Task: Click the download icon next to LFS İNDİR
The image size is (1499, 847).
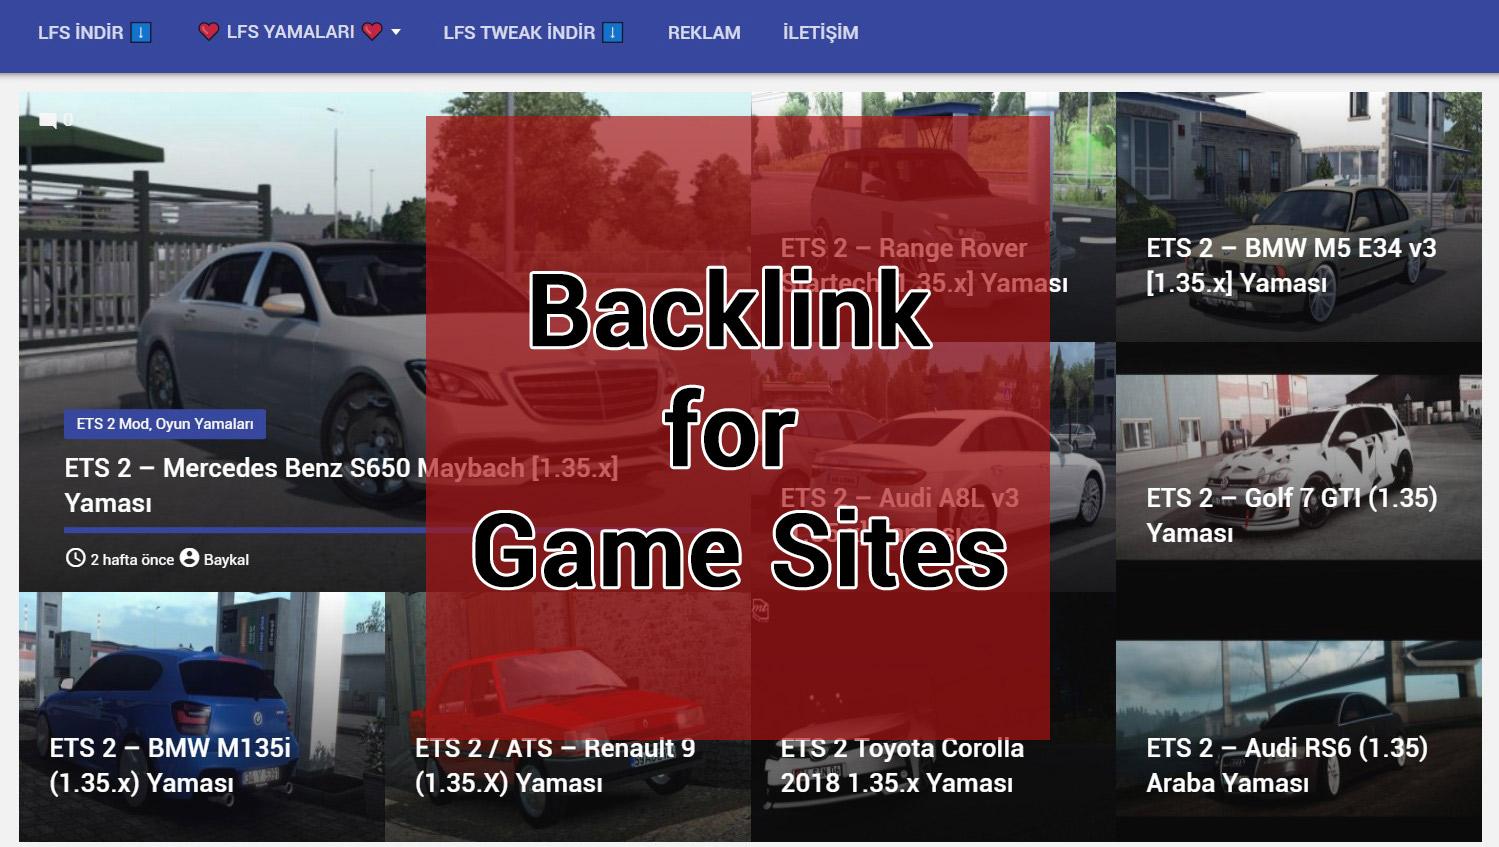Action: point(139,31)
